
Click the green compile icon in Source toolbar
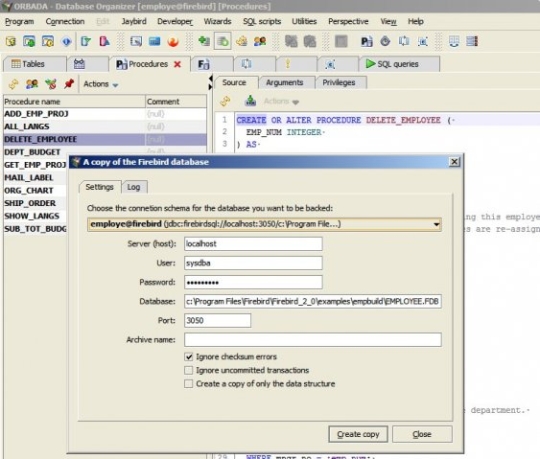point(250,101)
